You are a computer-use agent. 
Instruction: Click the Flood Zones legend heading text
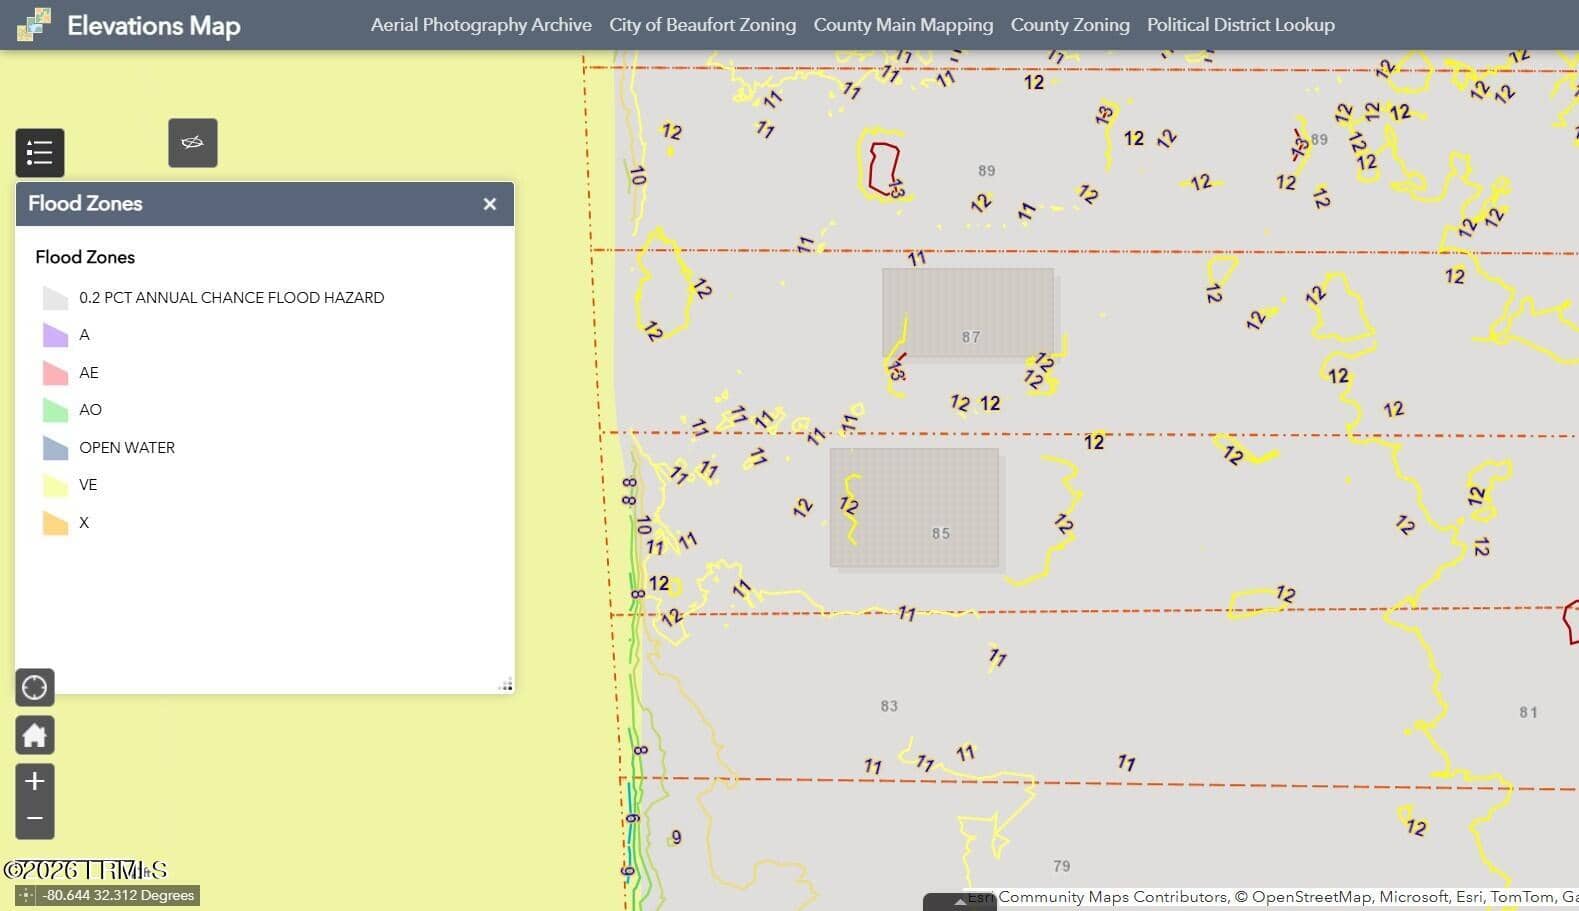pyautogui.click(x=85, y=257)
